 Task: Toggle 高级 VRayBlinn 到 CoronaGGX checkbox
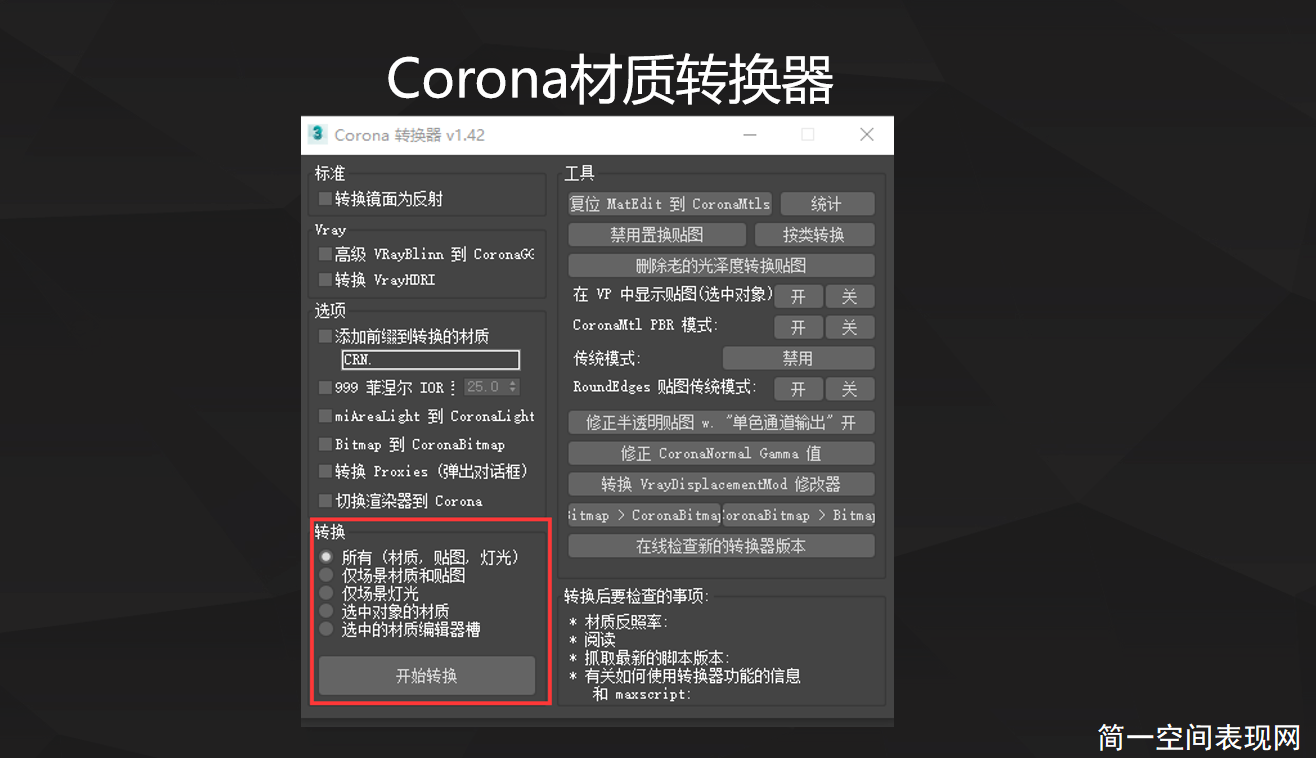tap(325, 254)
